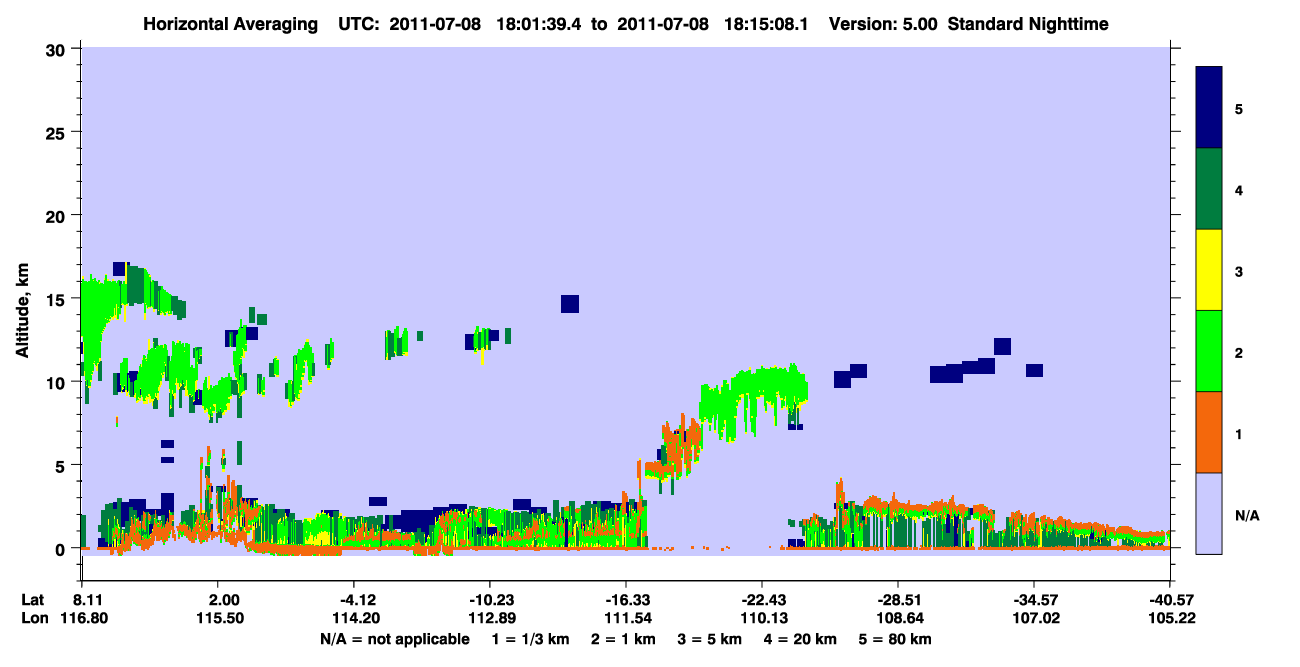Click longitude value 108.64
1300x667 pixels.
click(898, 619)
